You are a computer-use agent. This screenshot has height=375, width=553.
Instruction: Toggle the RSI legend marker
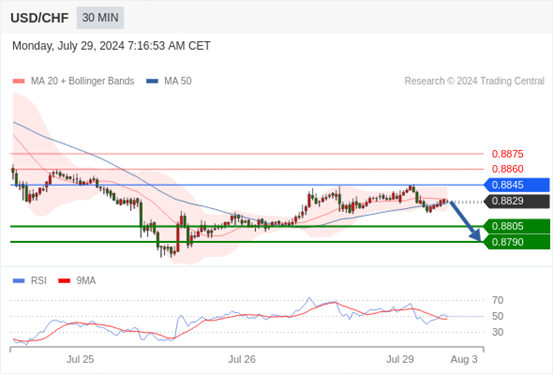[x=19, y=281]
